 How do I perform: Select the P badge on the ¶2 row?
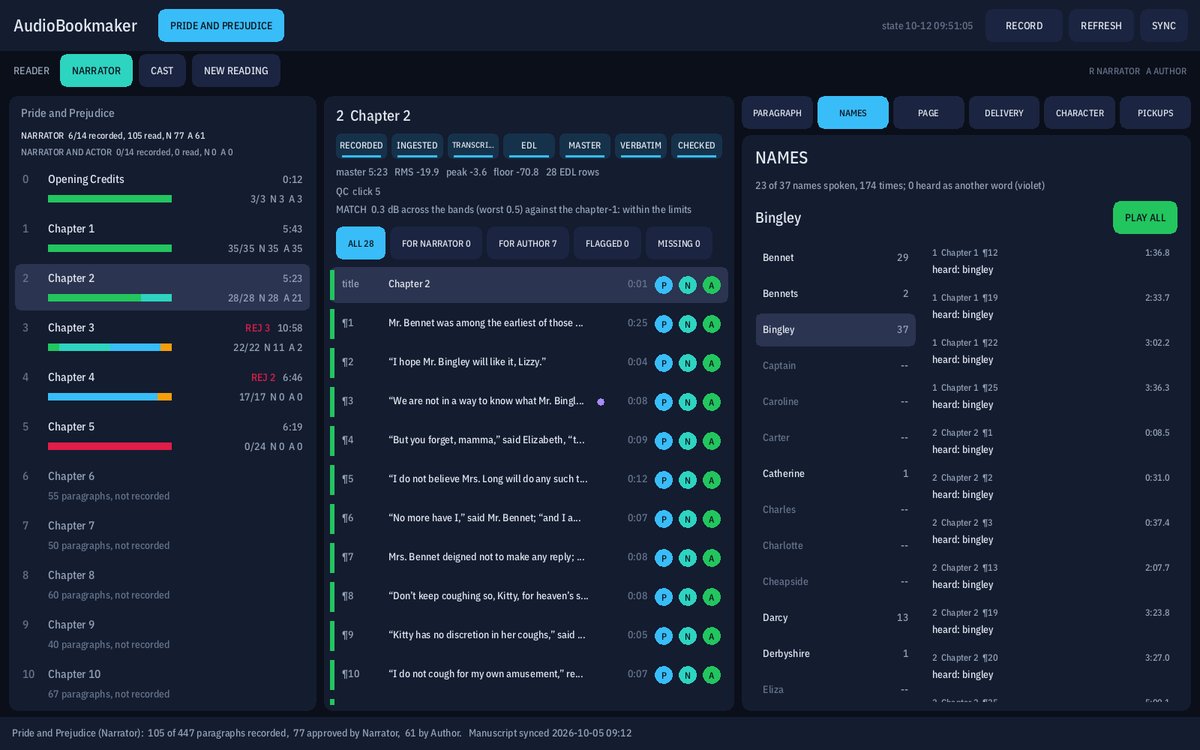coord(664,363)
